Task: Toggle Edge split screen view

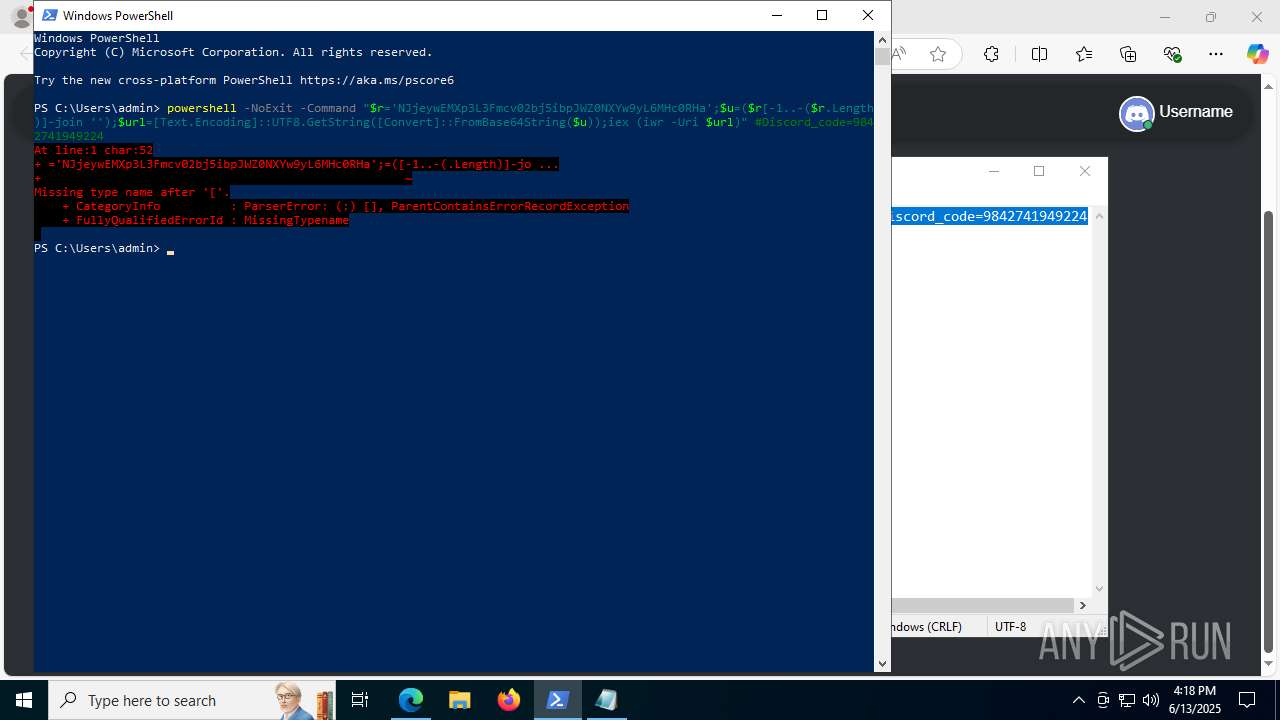Action: coord(1039,54)
